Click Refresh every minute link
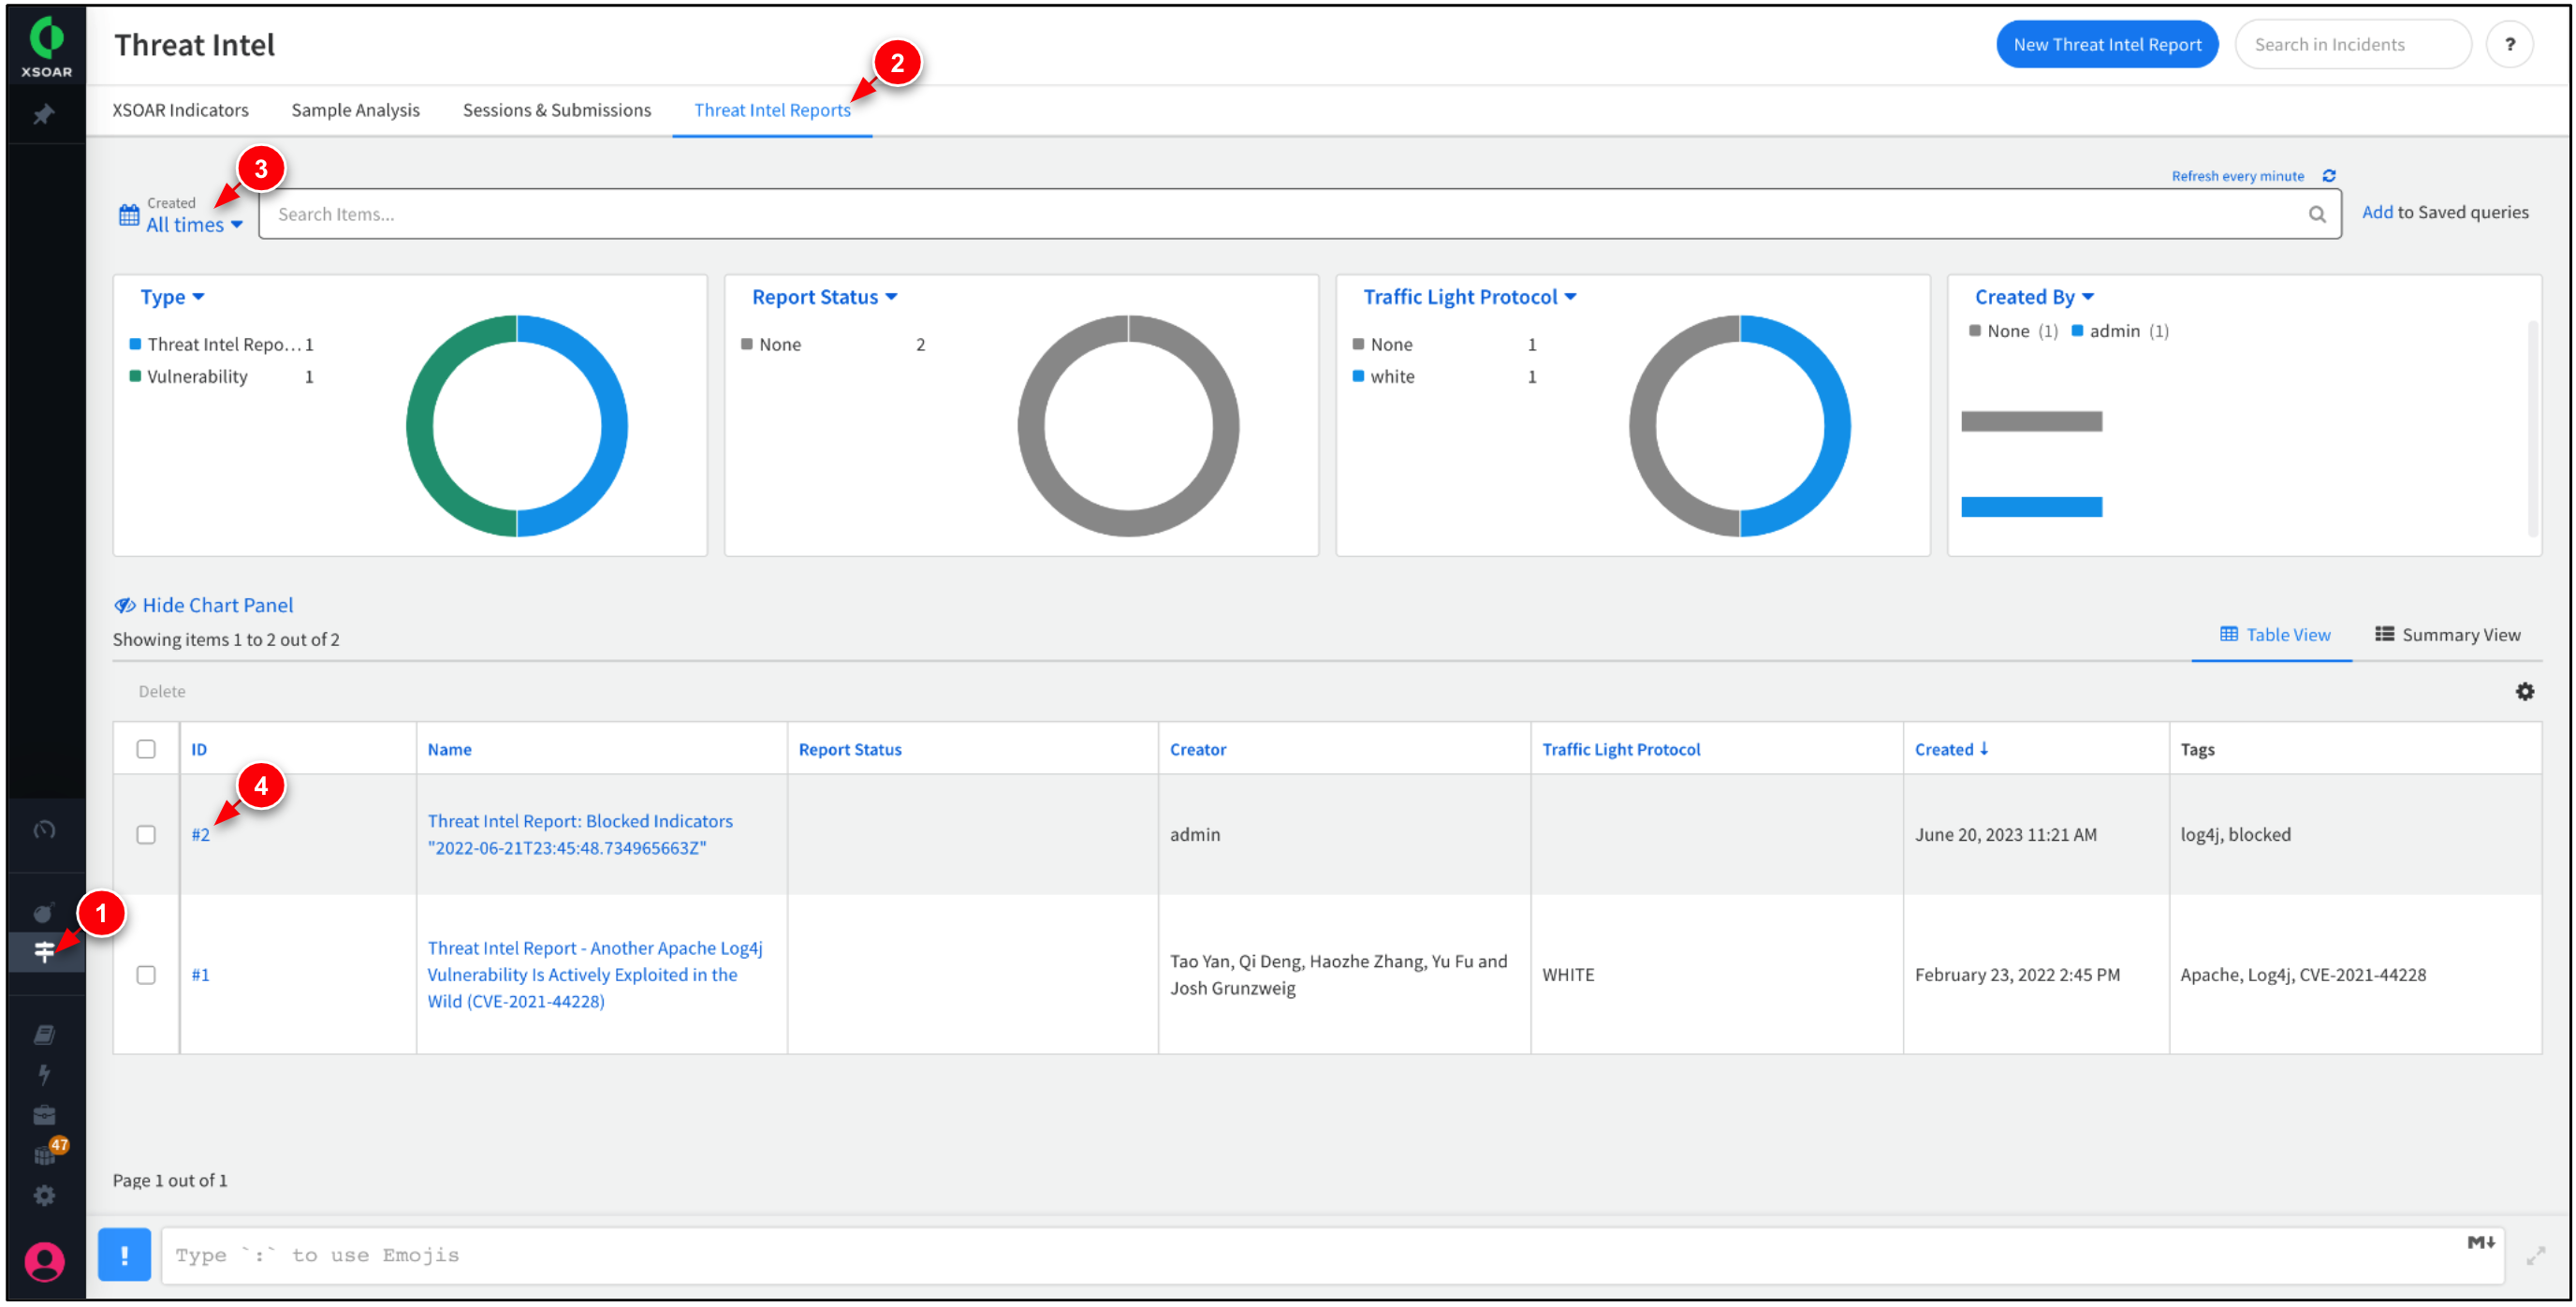The width and height of the screenshot is (2576, 1307). 2237,176
